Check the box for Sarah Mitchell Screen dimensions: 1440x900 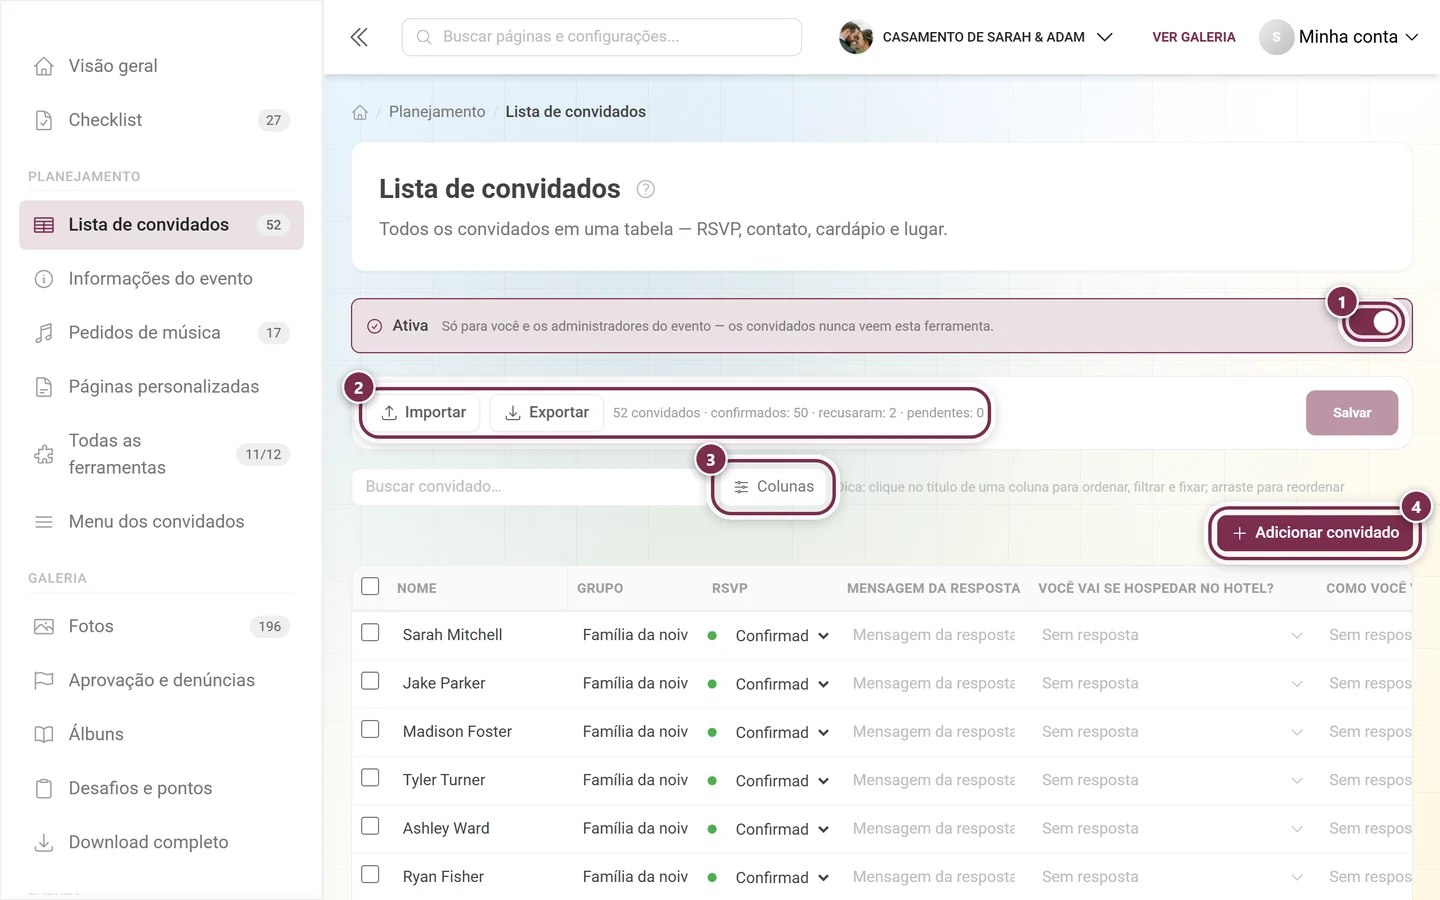pyautogui.click(x=370, y=633)
